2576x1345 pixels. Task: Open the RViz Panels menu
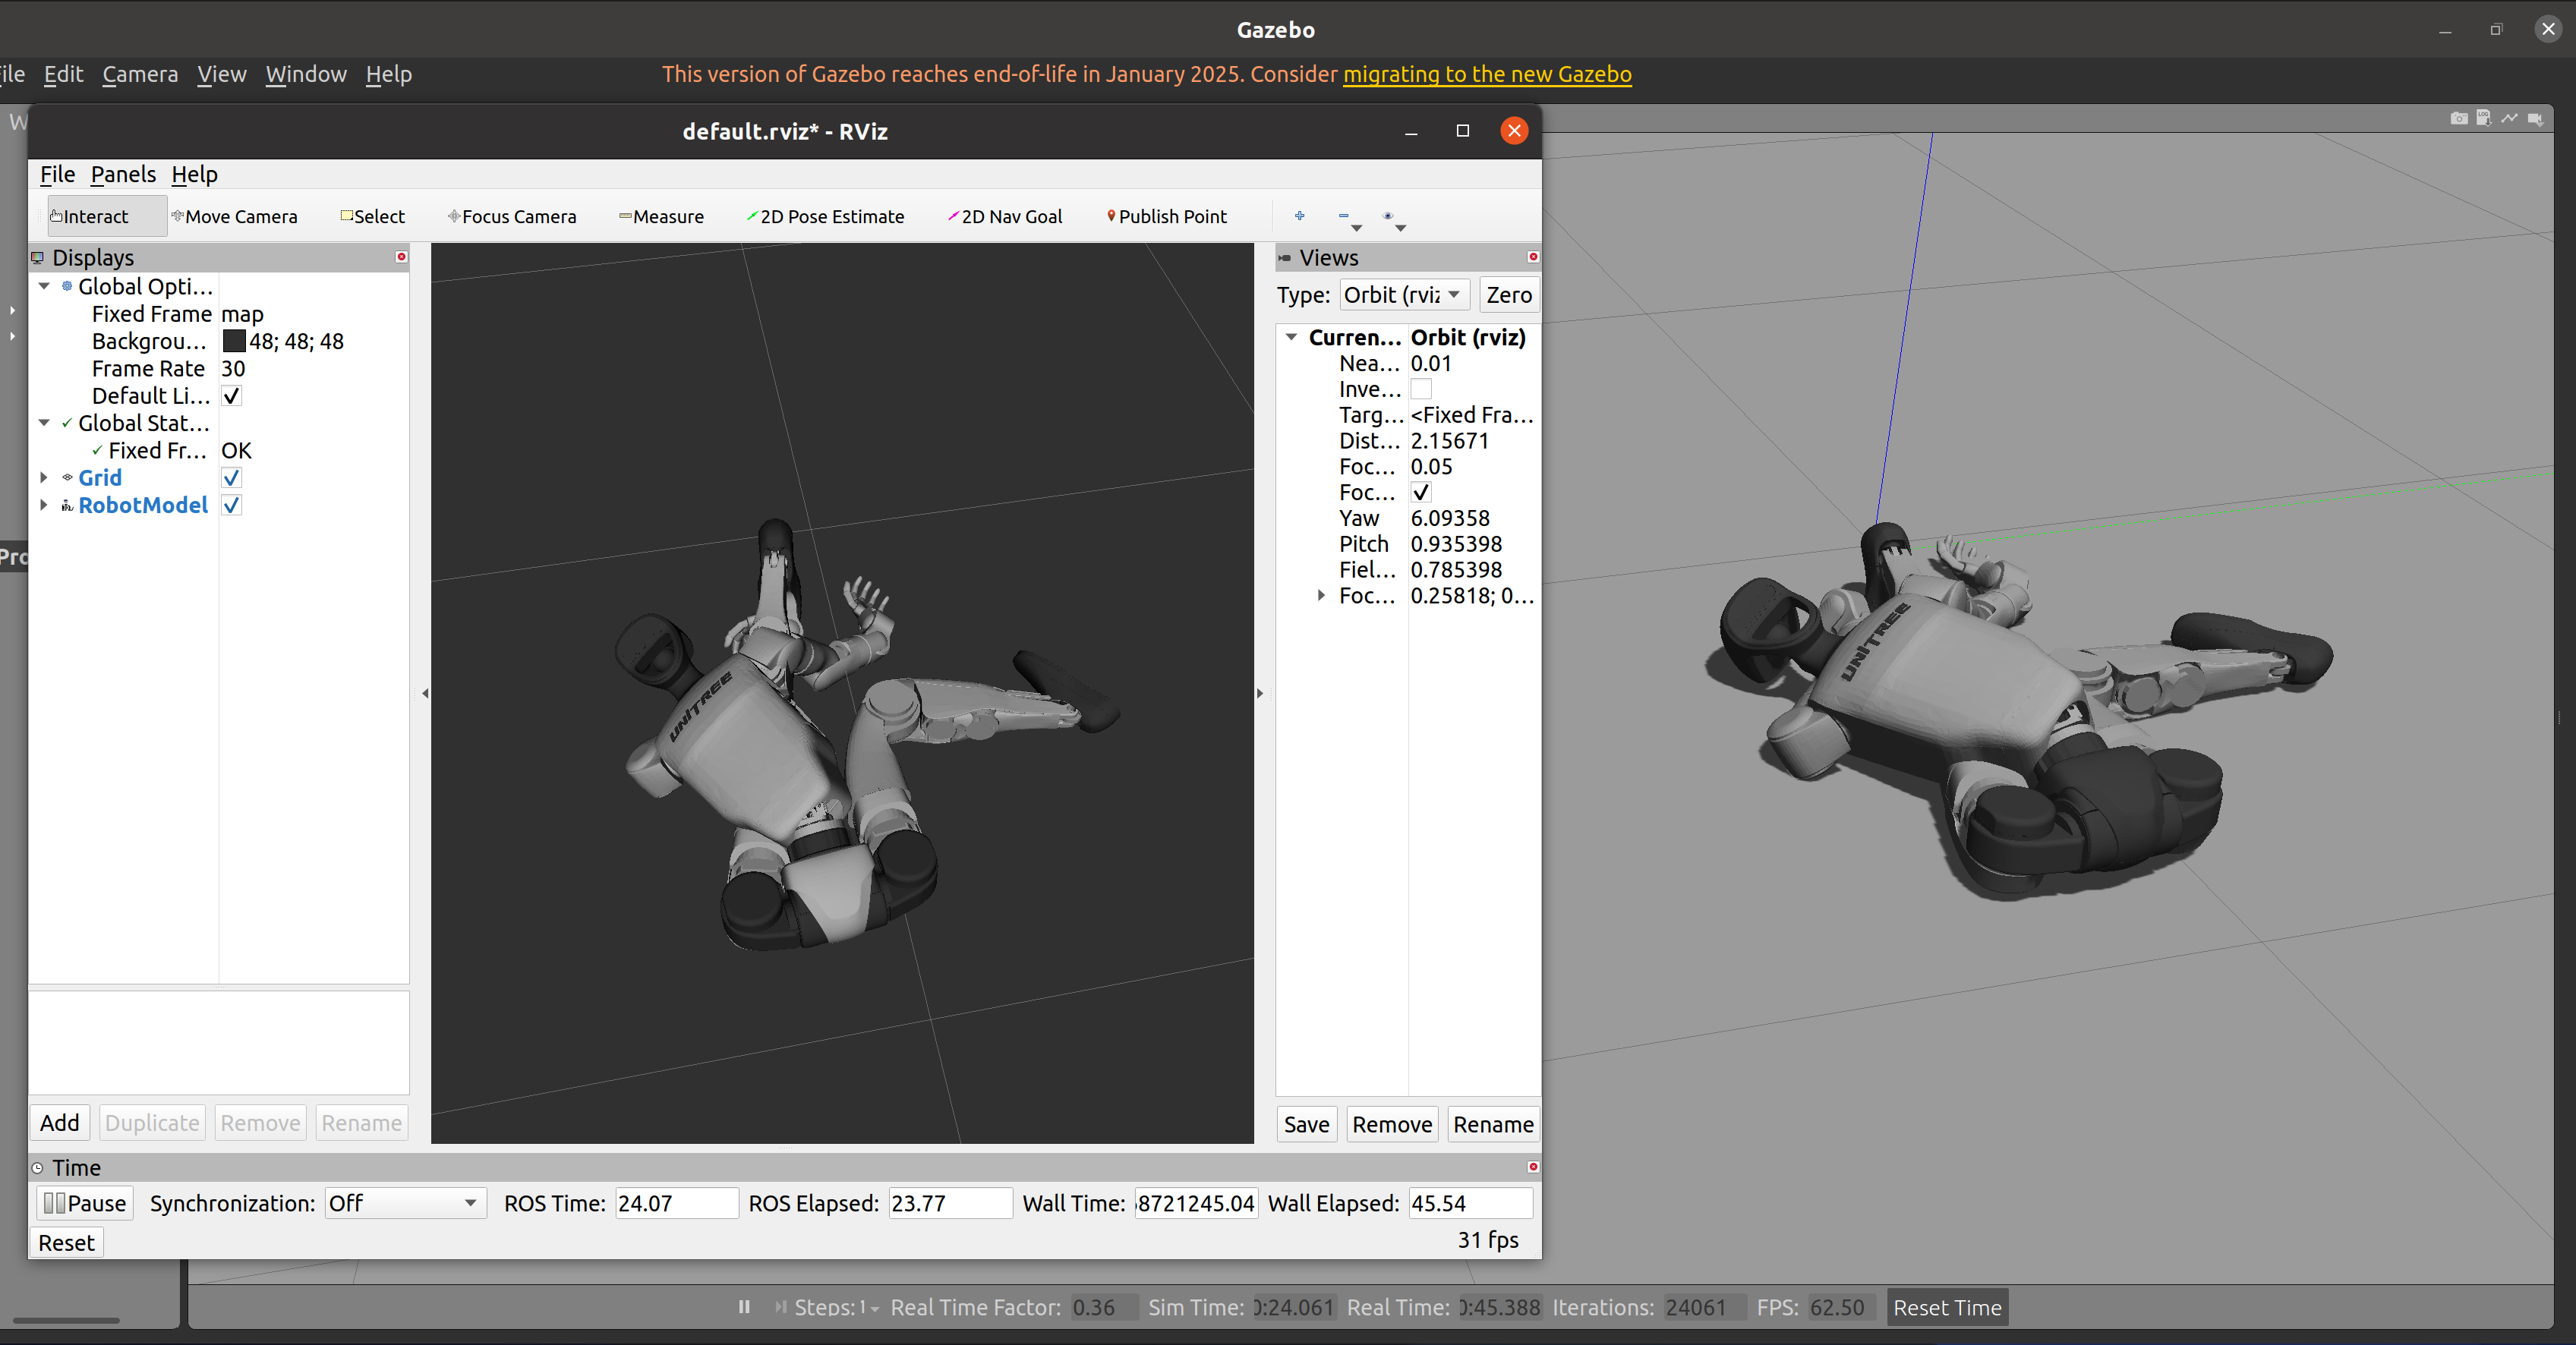click(123, 174)
